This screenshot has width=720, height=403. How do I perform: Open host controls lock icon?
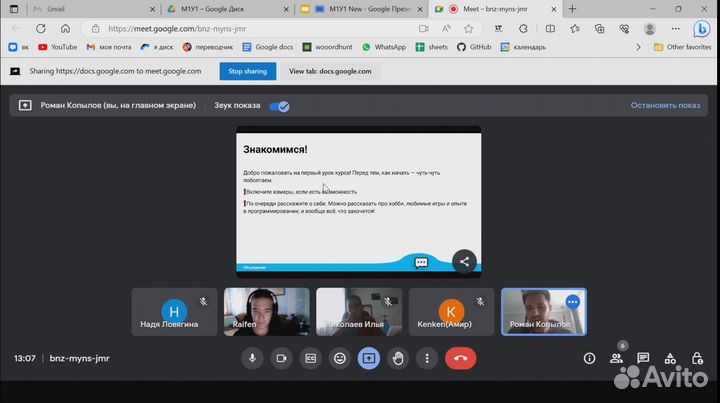pyautogui.click(x=697, y=358)
